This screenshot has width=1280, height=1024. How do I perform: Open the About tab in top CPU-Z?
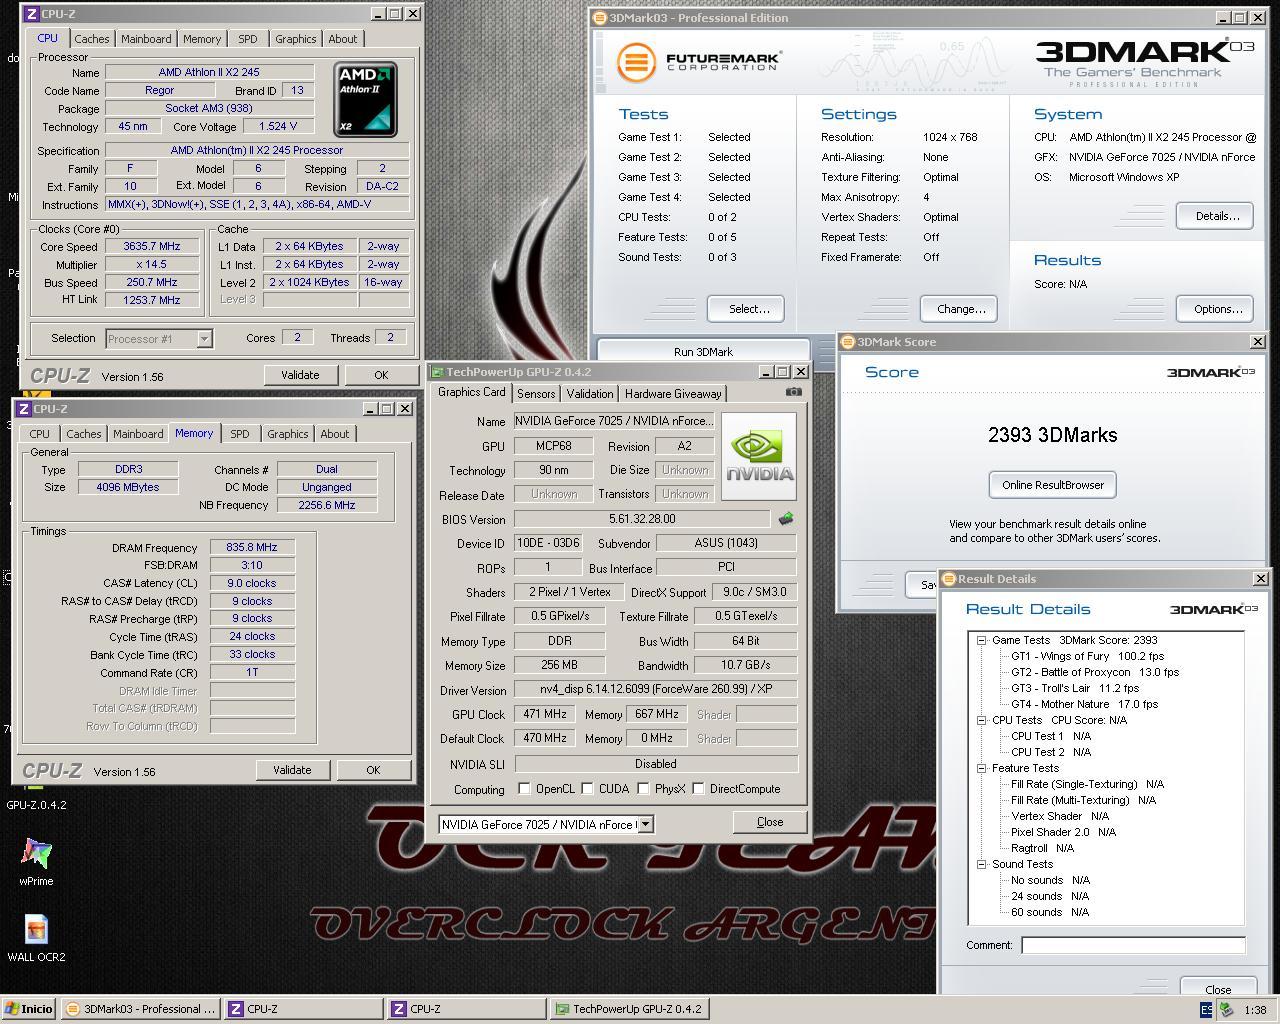pyautogui.click(x=342, y=39)
